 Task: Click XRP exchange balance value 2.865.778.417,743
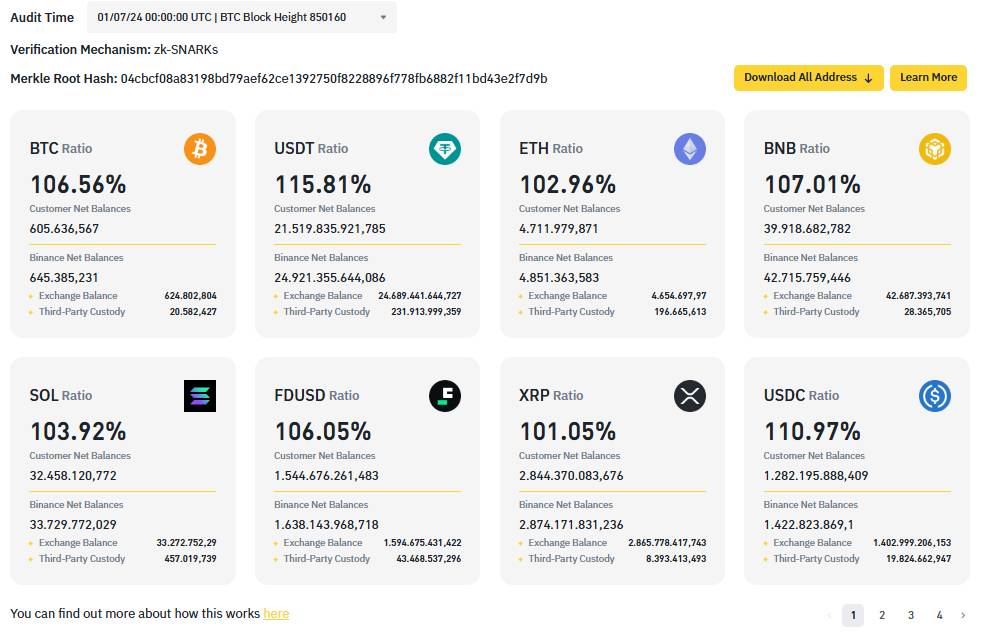[668, 543]
